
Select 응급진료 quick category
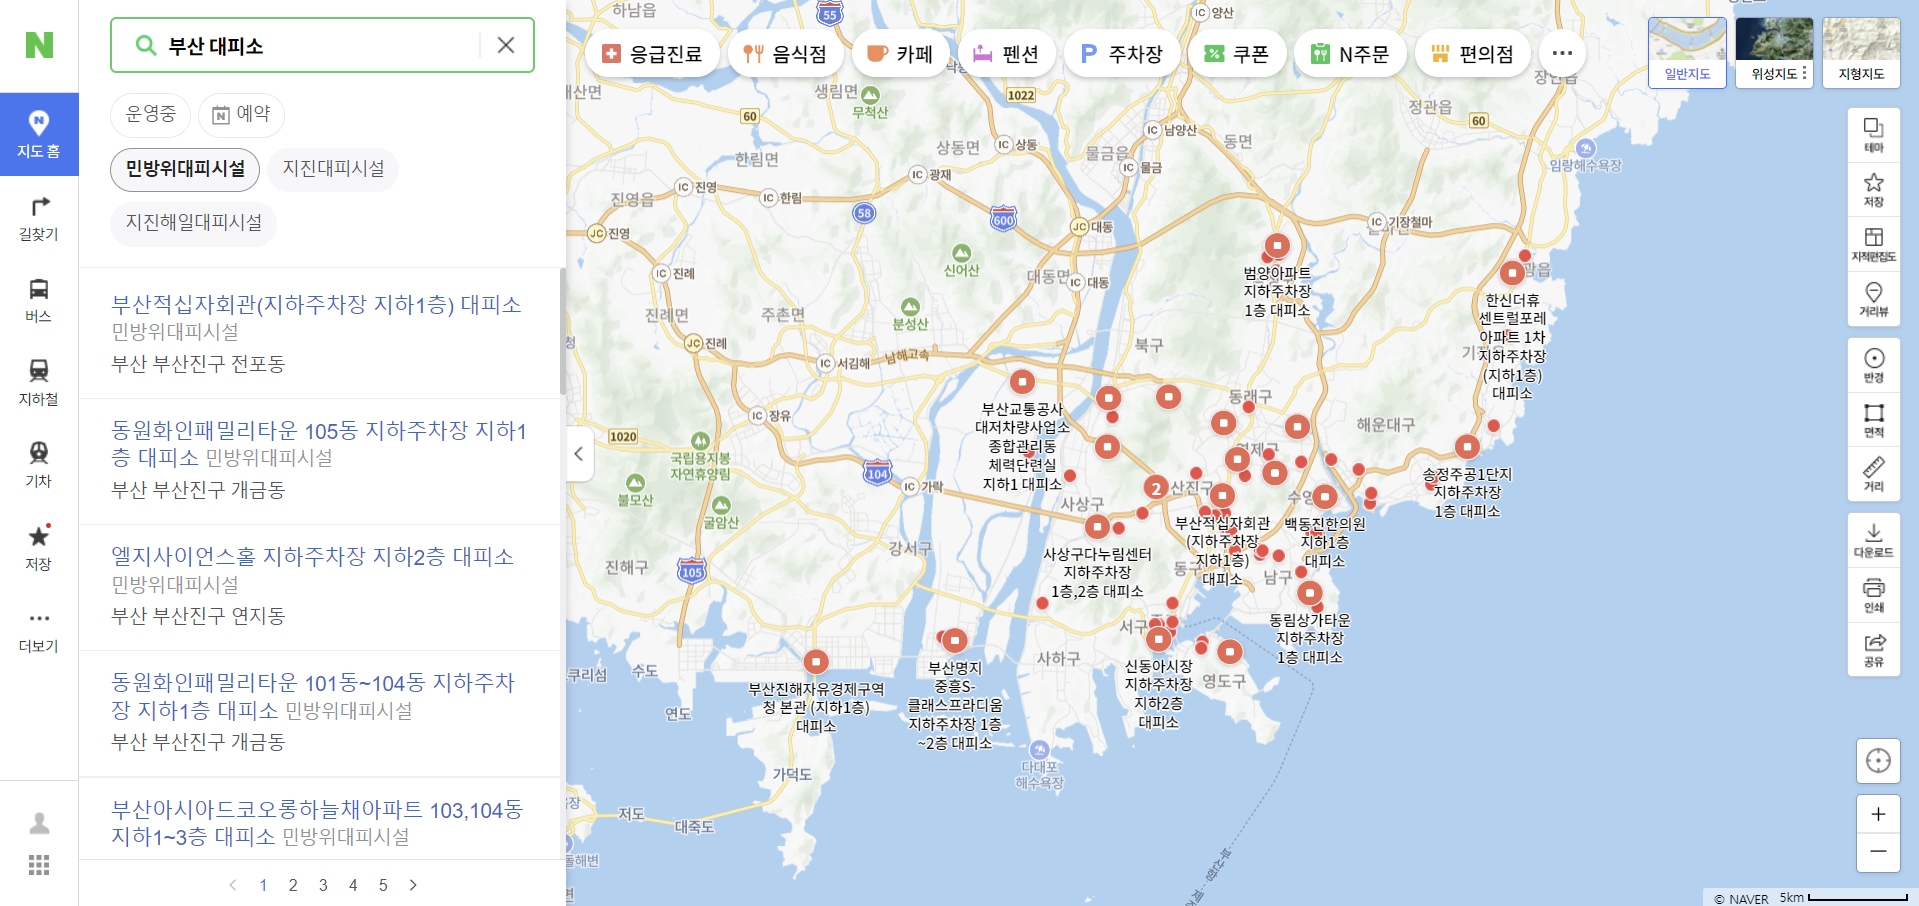tap(652, 54)
